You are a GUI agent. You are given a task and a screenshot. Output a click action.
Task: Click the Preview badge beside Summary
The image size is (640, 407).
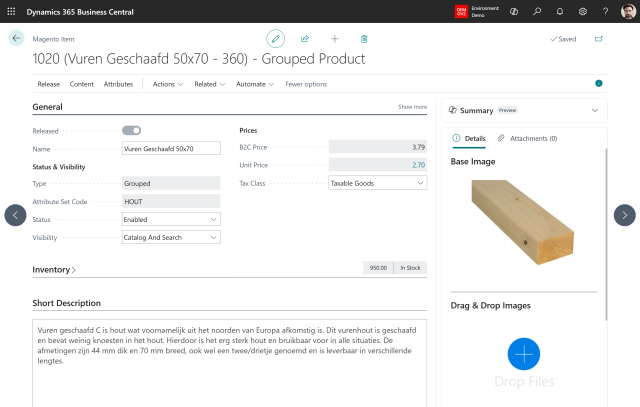click(x=507, y=110)
